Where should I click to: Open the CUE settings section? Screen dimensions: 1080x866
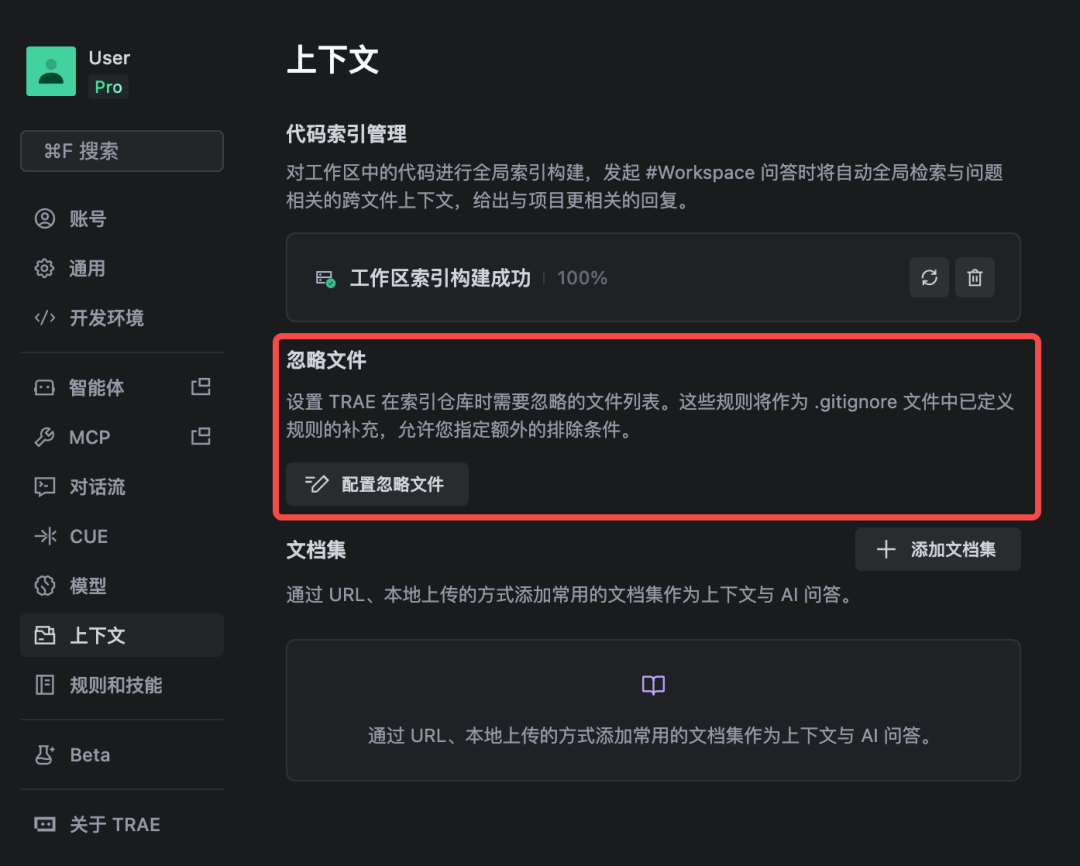88,536
